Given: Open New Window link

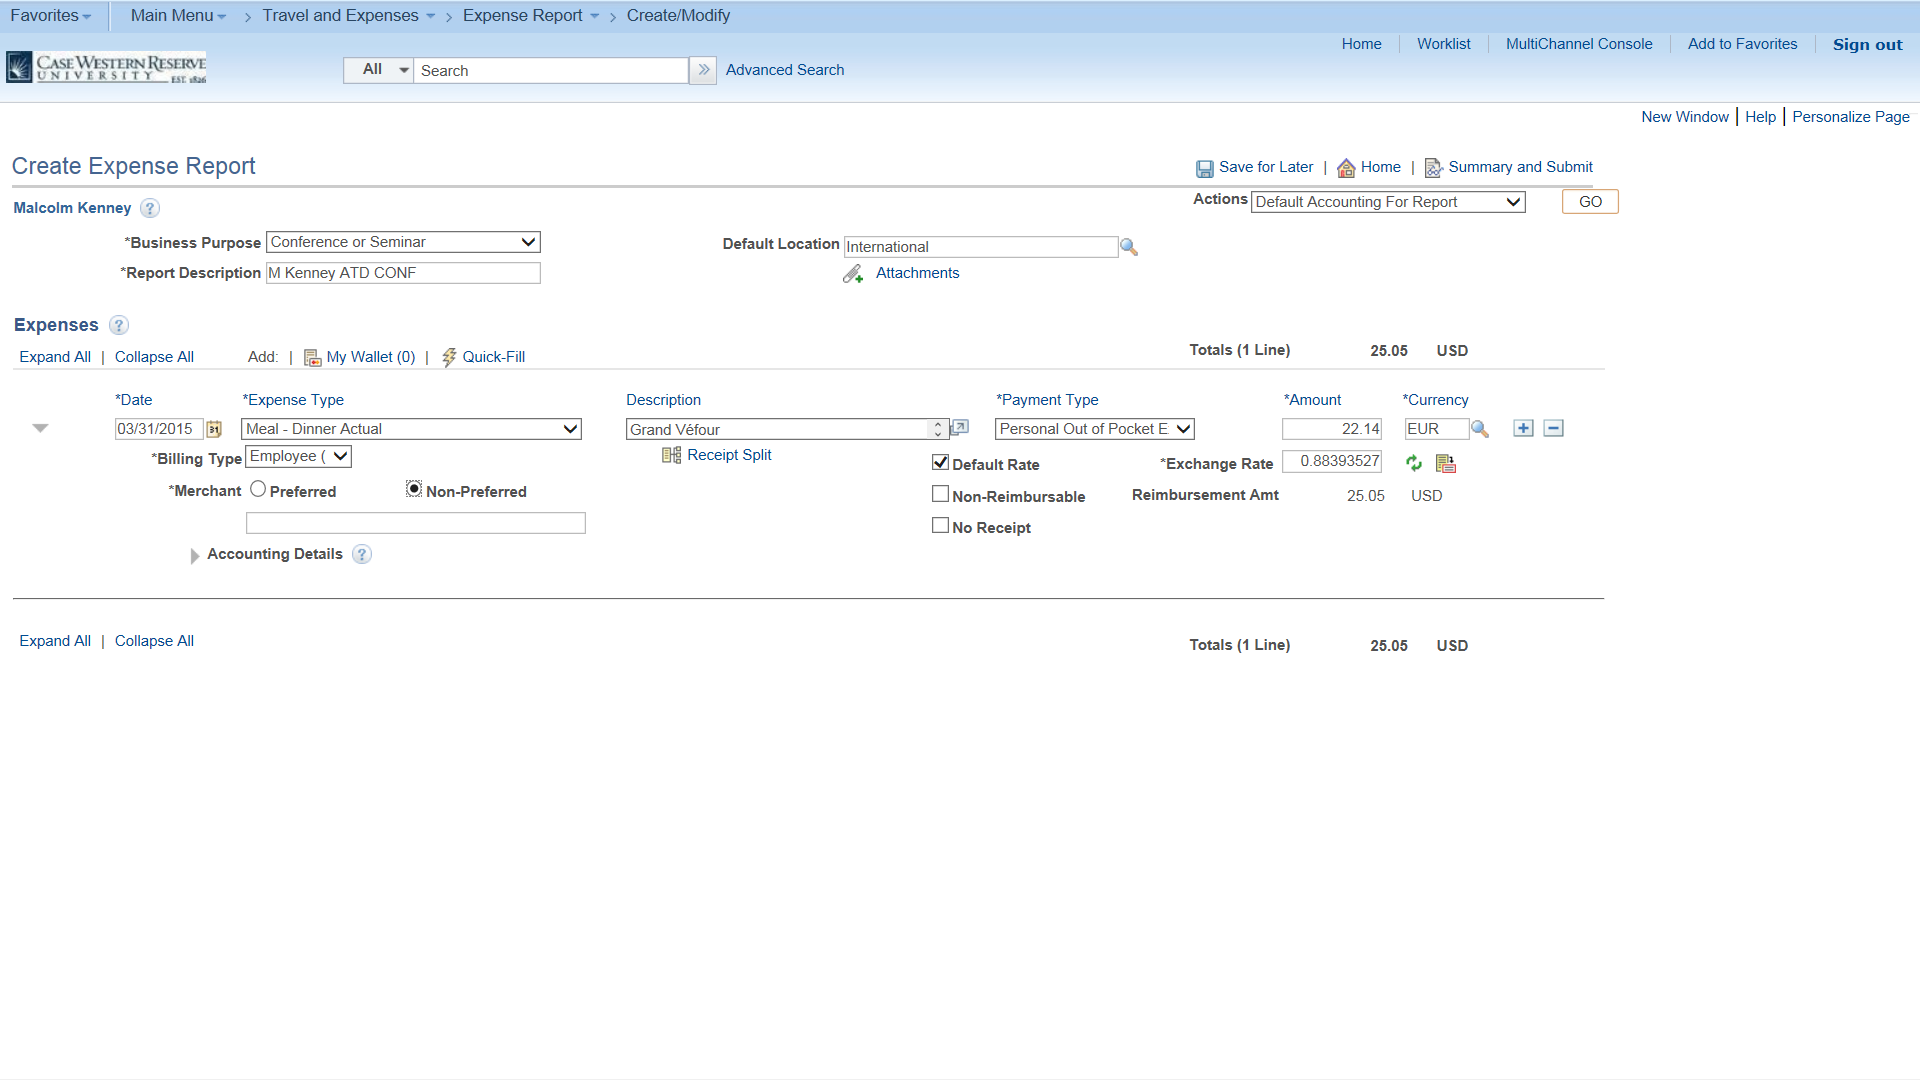Looking at the screenshot, I should pos(1684,117).
